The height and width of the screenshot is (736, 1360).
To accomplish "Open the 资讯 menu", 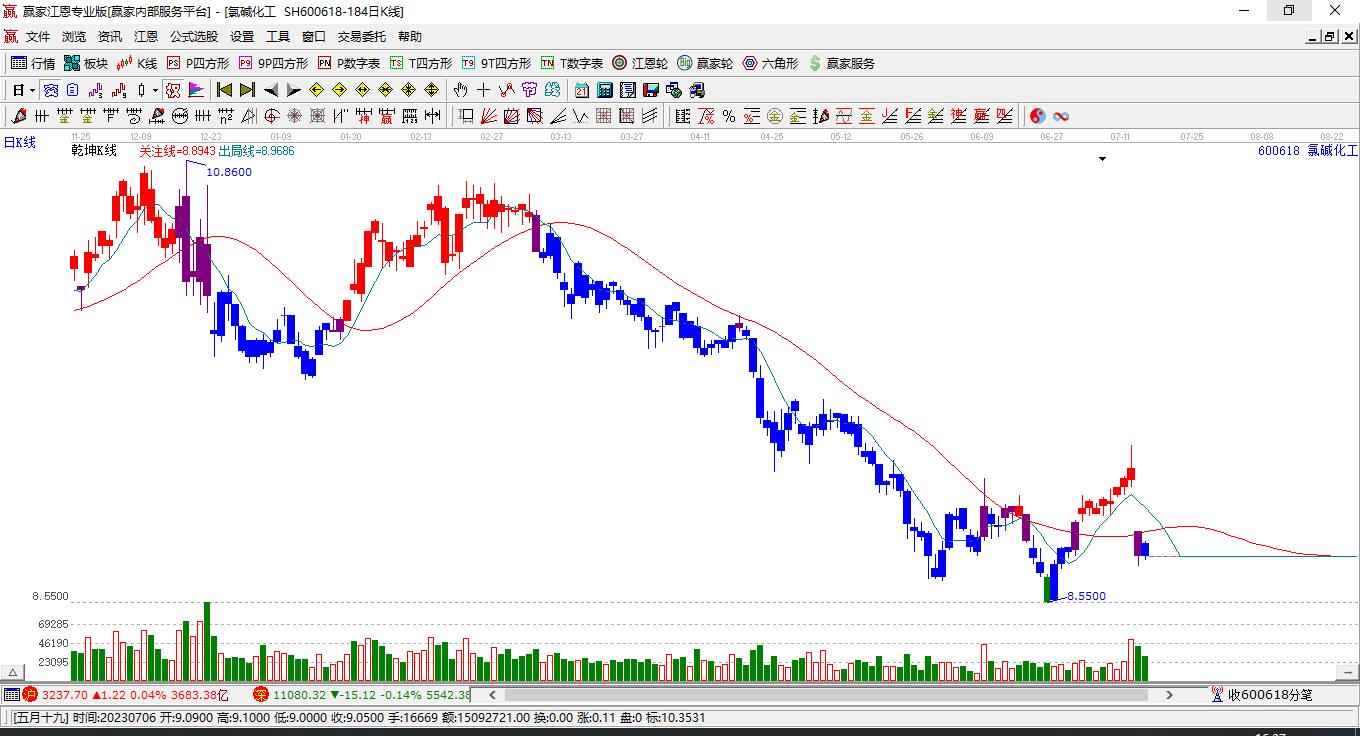I will [110, 37].
